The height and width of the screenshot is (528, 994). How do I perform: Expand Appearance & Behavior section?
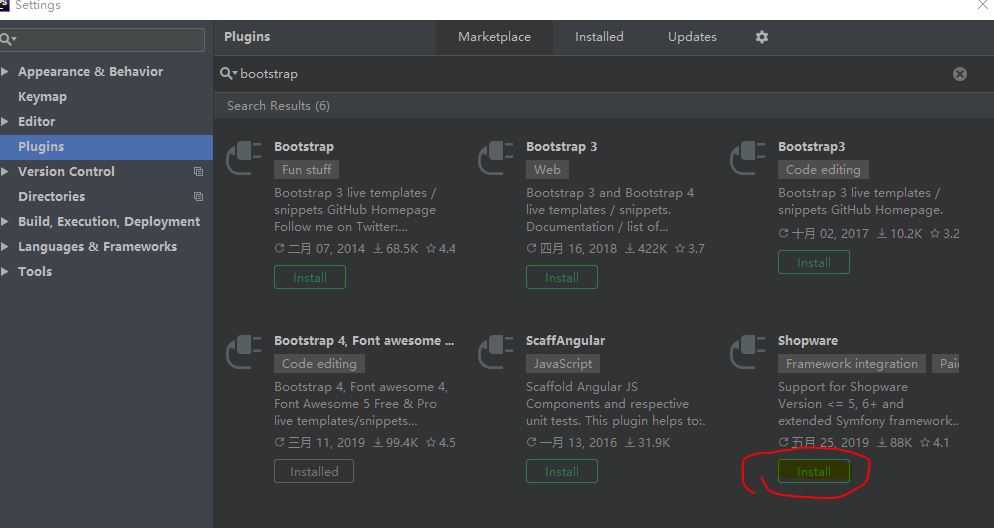coord(4,72)
